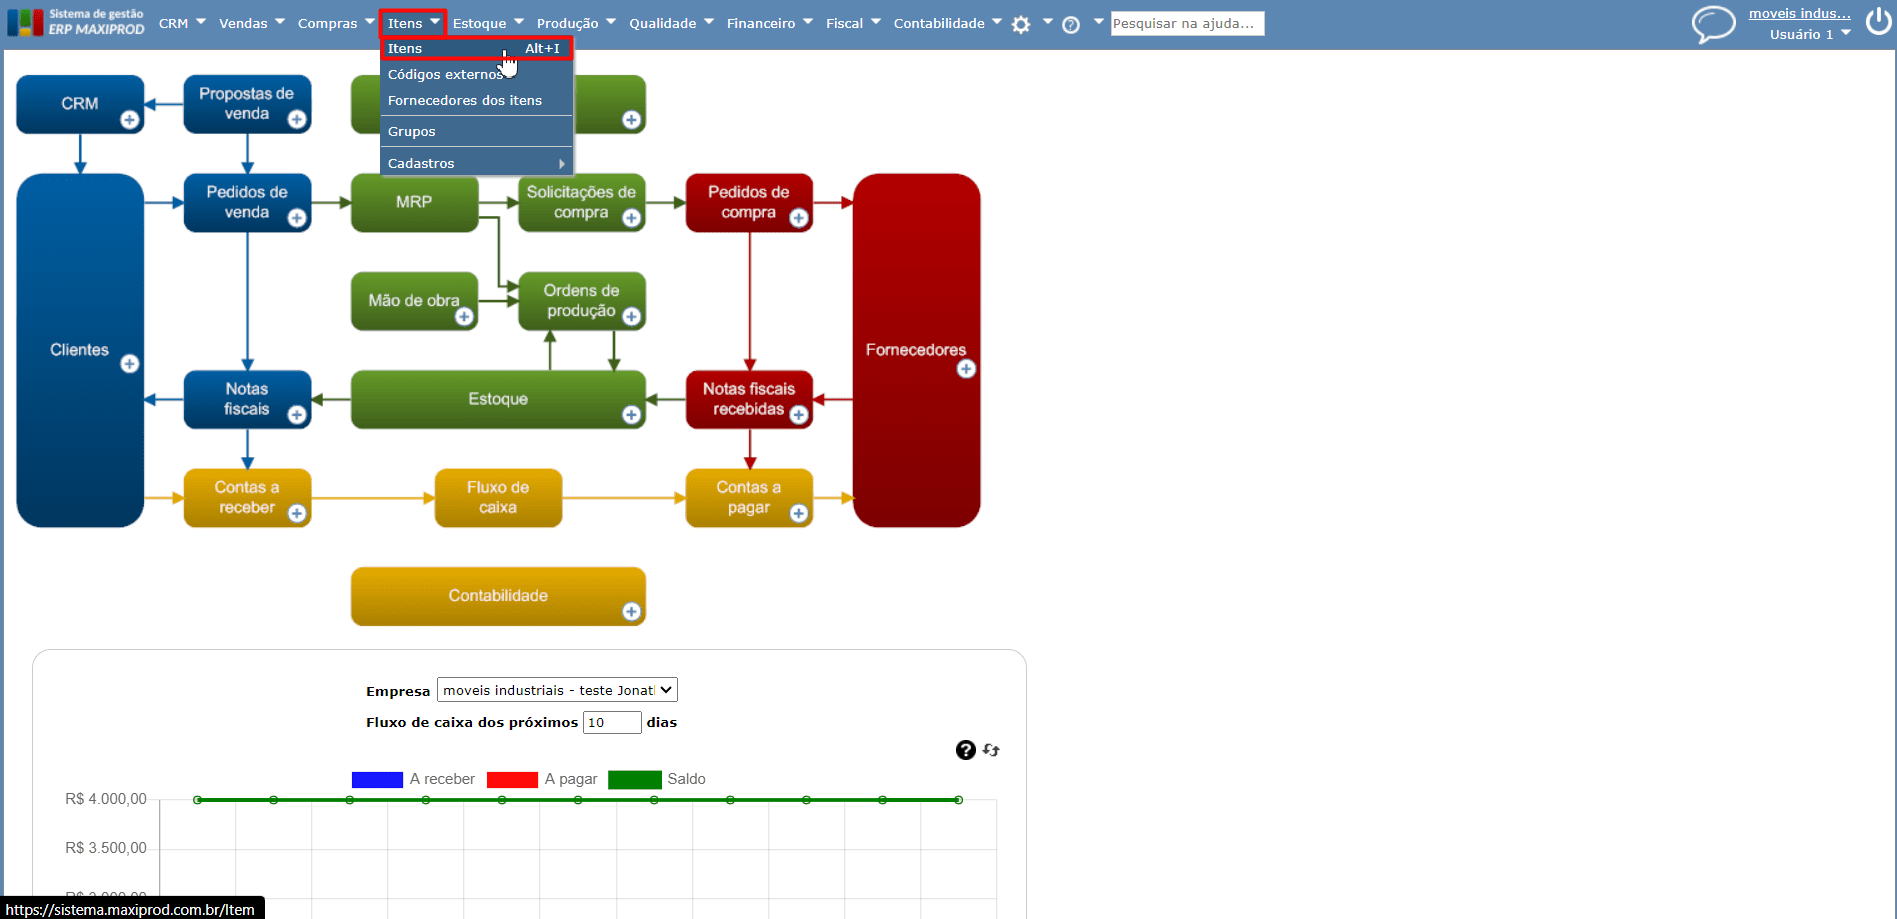Open the CRM dropdown menu

point(182,23)
